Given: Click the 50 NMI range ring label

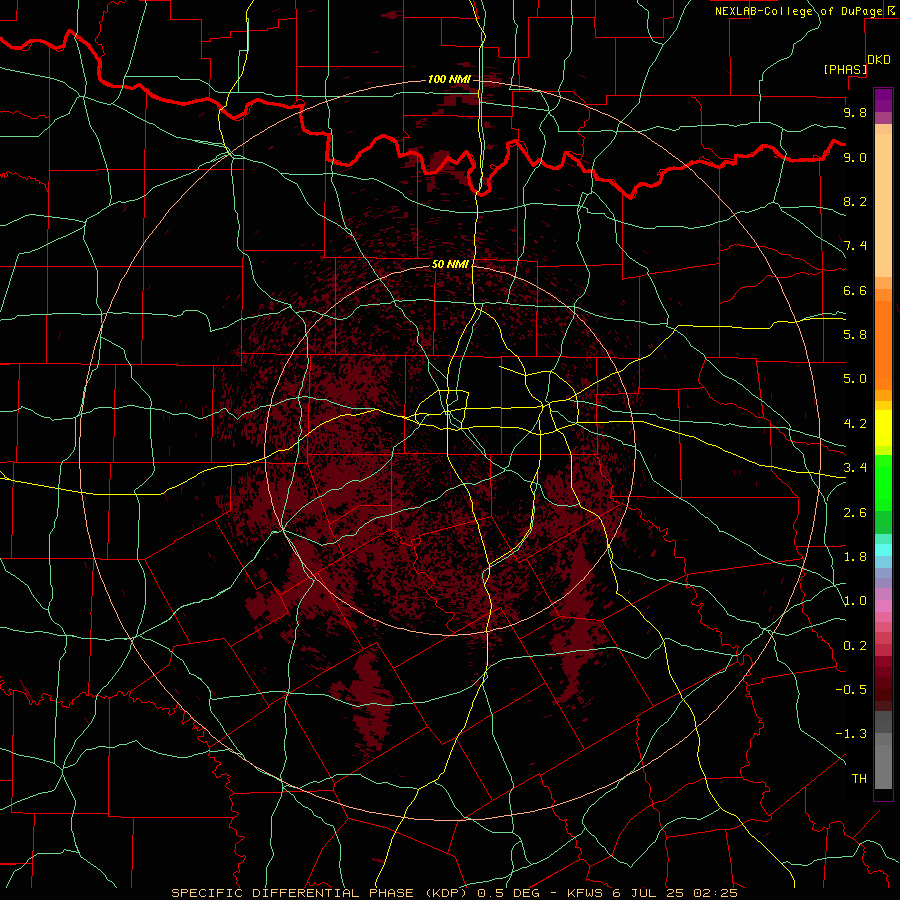Looking at the screenshot, I should pos(451,264).
